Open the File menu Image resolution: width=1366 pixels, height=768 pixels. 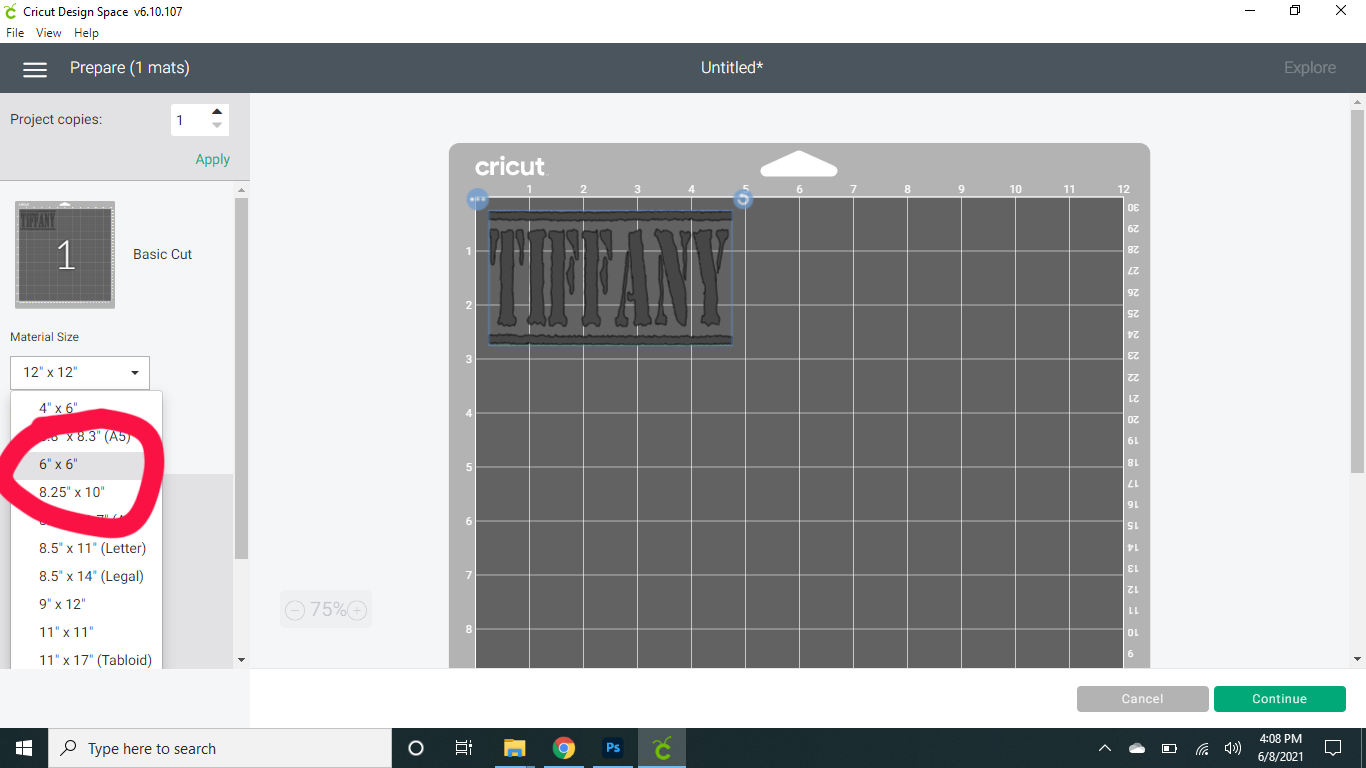point(15,33)
